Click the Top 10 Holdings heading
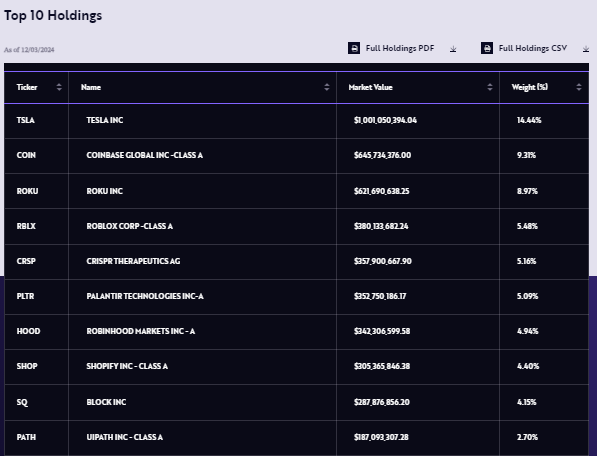The image size is (597, 456). coord(53,16)
